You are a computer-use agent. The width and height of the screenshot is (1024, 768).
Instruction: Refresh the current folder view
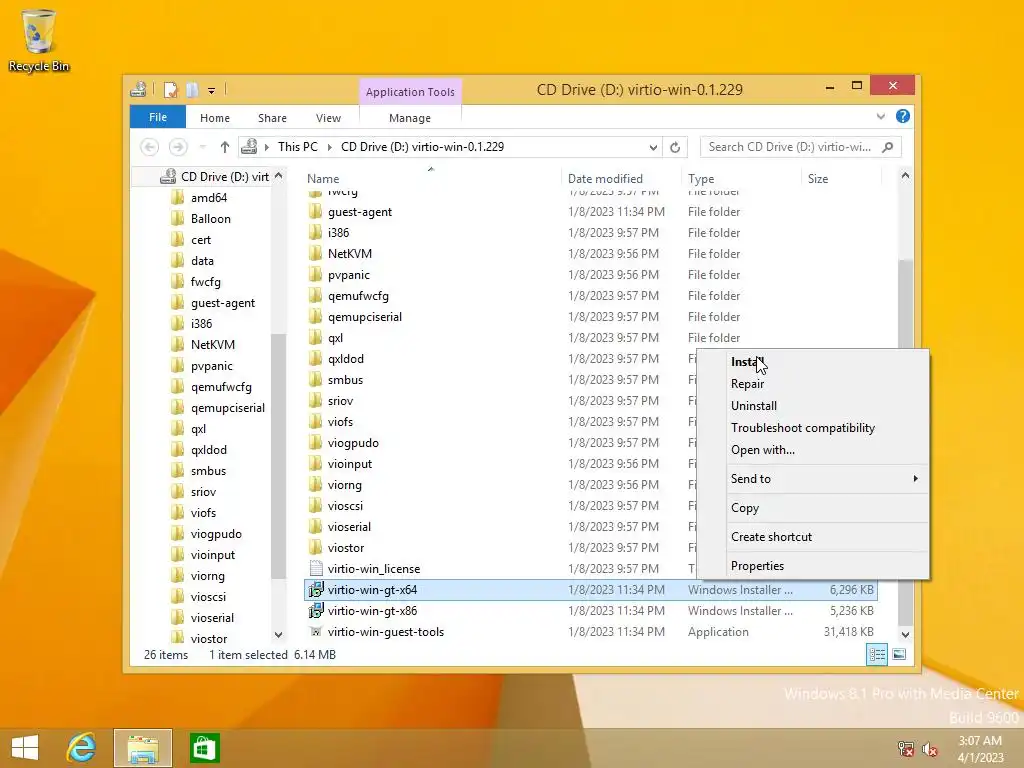tap(675, 148)
